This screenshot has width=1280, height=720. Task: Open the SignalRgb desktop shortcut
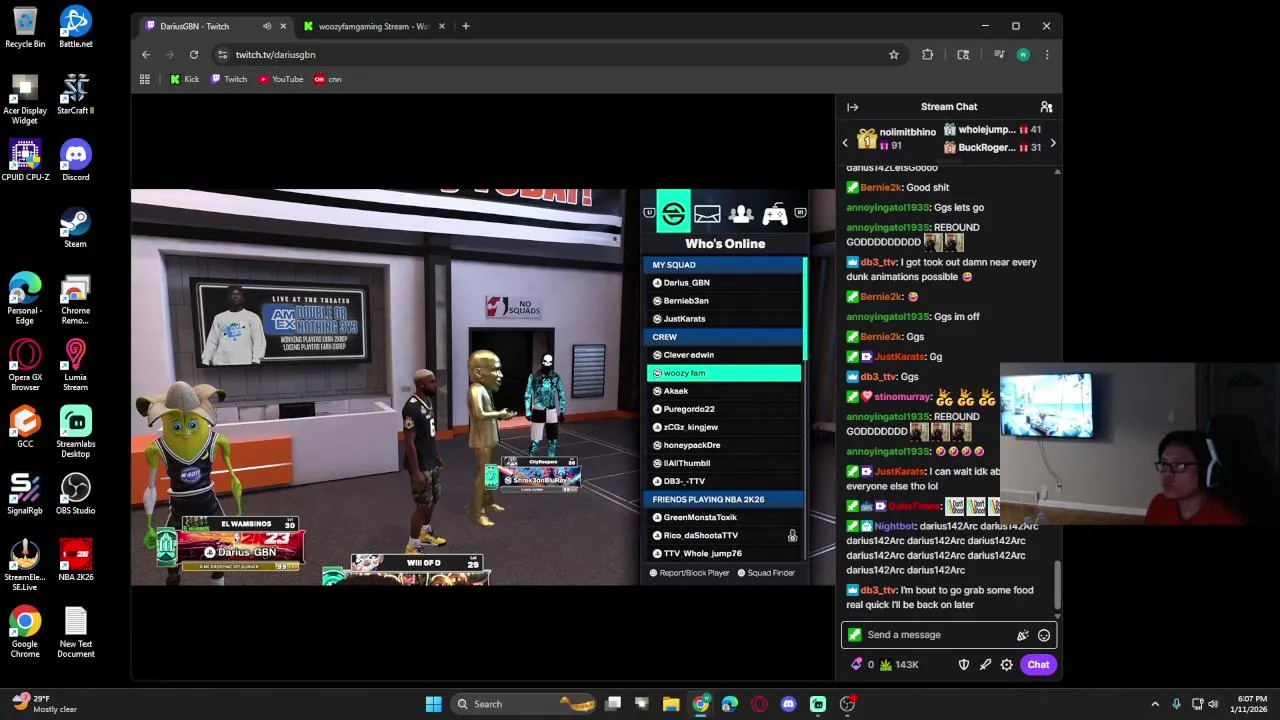[25, 495]
